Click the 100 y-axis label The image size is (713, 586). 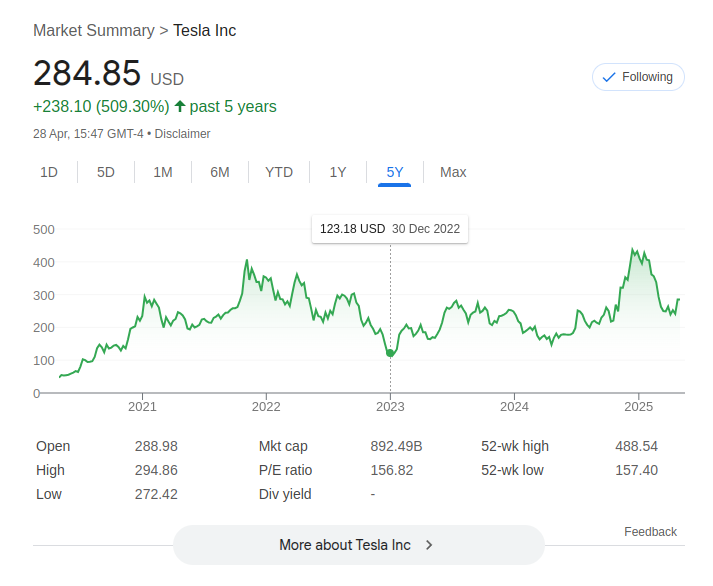click(44, 361)
